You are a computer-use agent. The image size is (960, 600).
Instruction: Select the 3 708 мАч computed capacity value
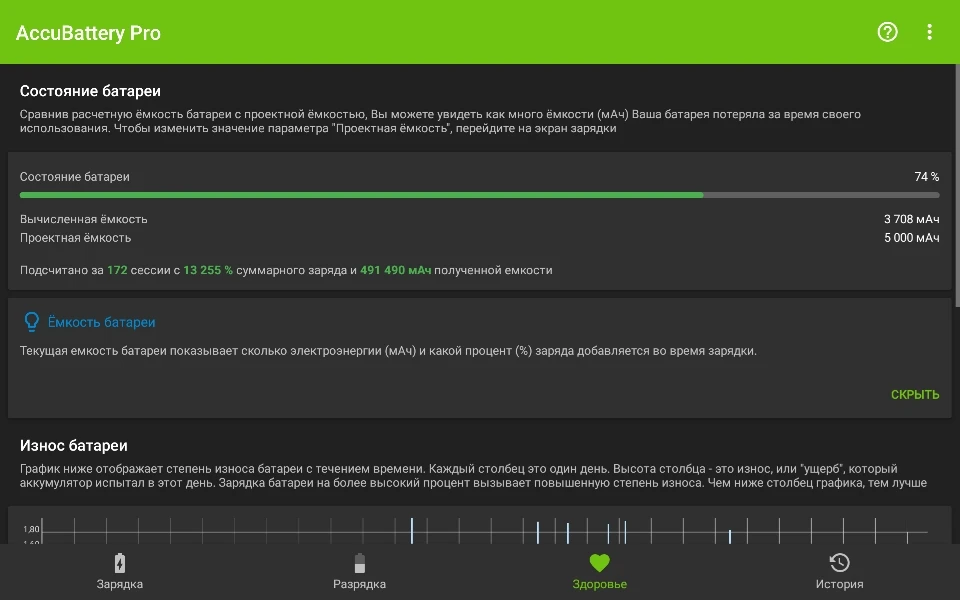click(x=912, y=219)
